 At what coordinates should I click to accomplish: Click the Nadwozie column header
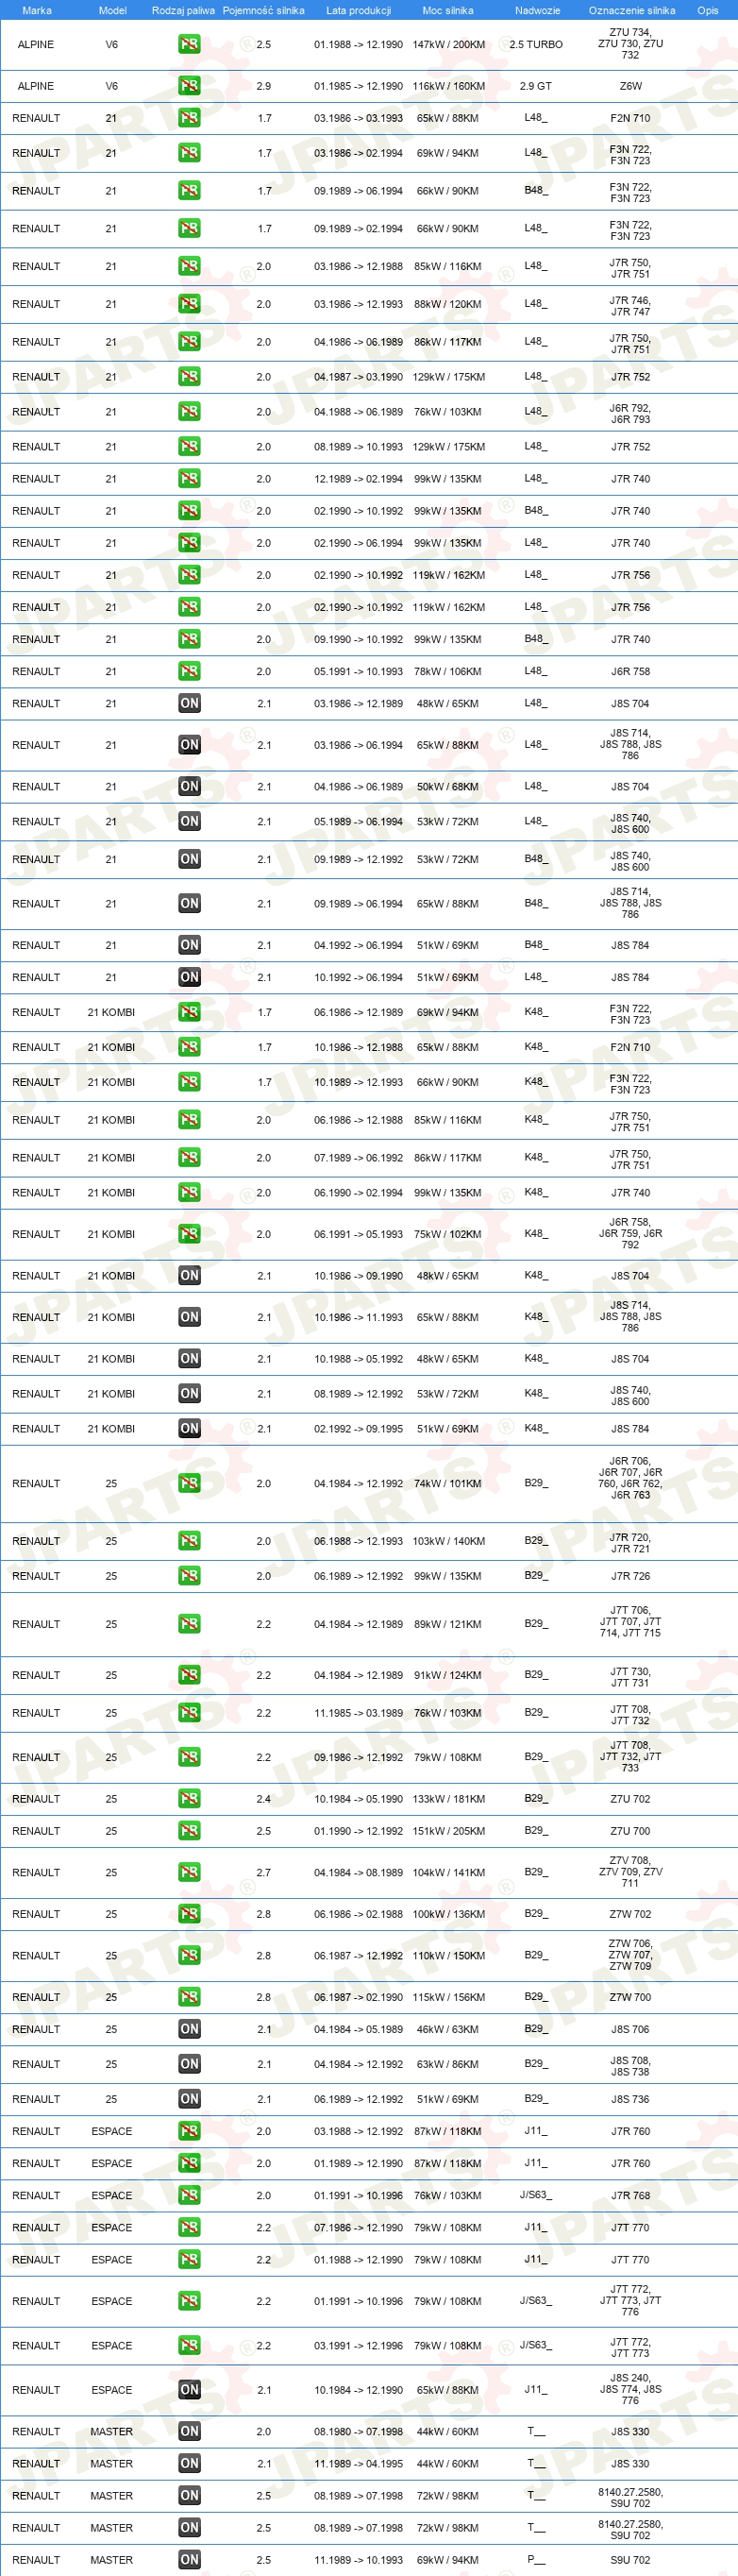click(537, 10)
